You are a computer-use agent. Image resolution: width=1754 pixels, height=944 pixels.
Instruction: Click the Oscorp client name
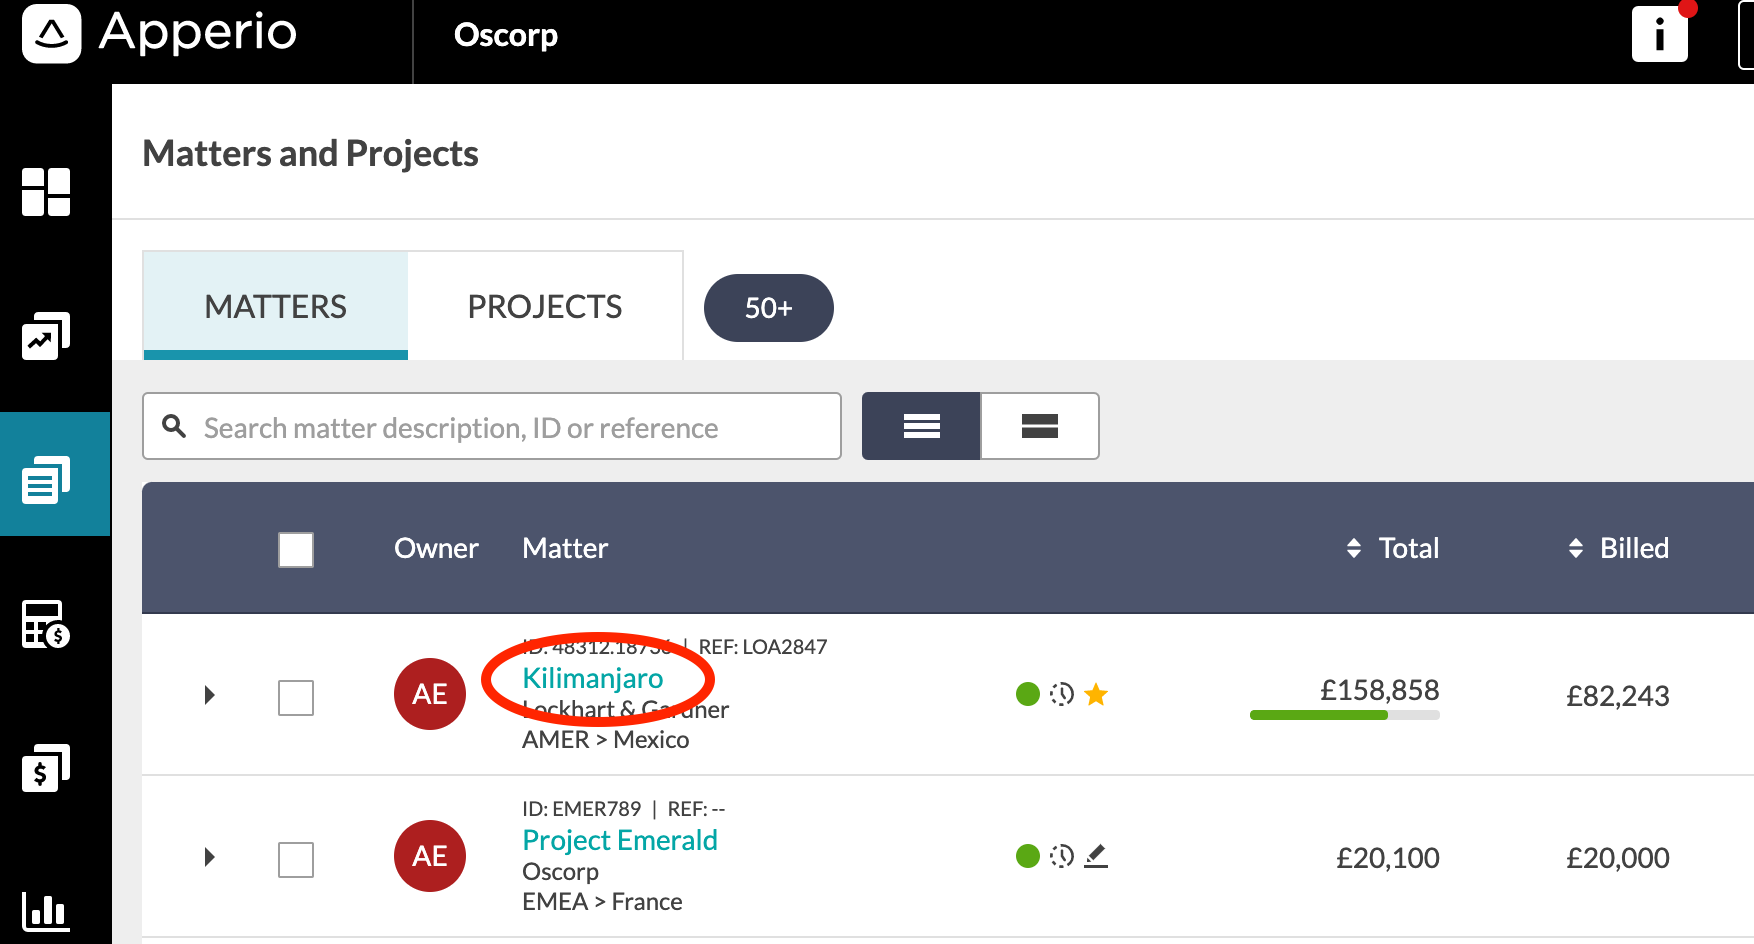[x=506, y=35]
